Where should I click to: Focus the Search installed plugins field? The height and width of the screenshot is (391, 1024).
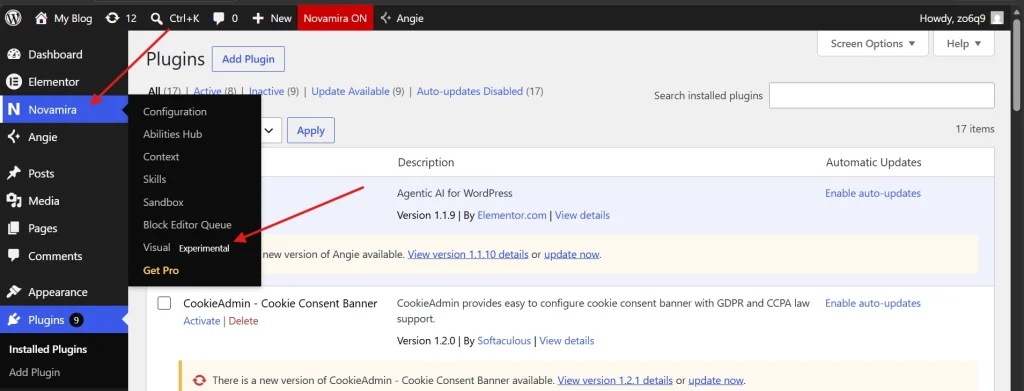882,95
